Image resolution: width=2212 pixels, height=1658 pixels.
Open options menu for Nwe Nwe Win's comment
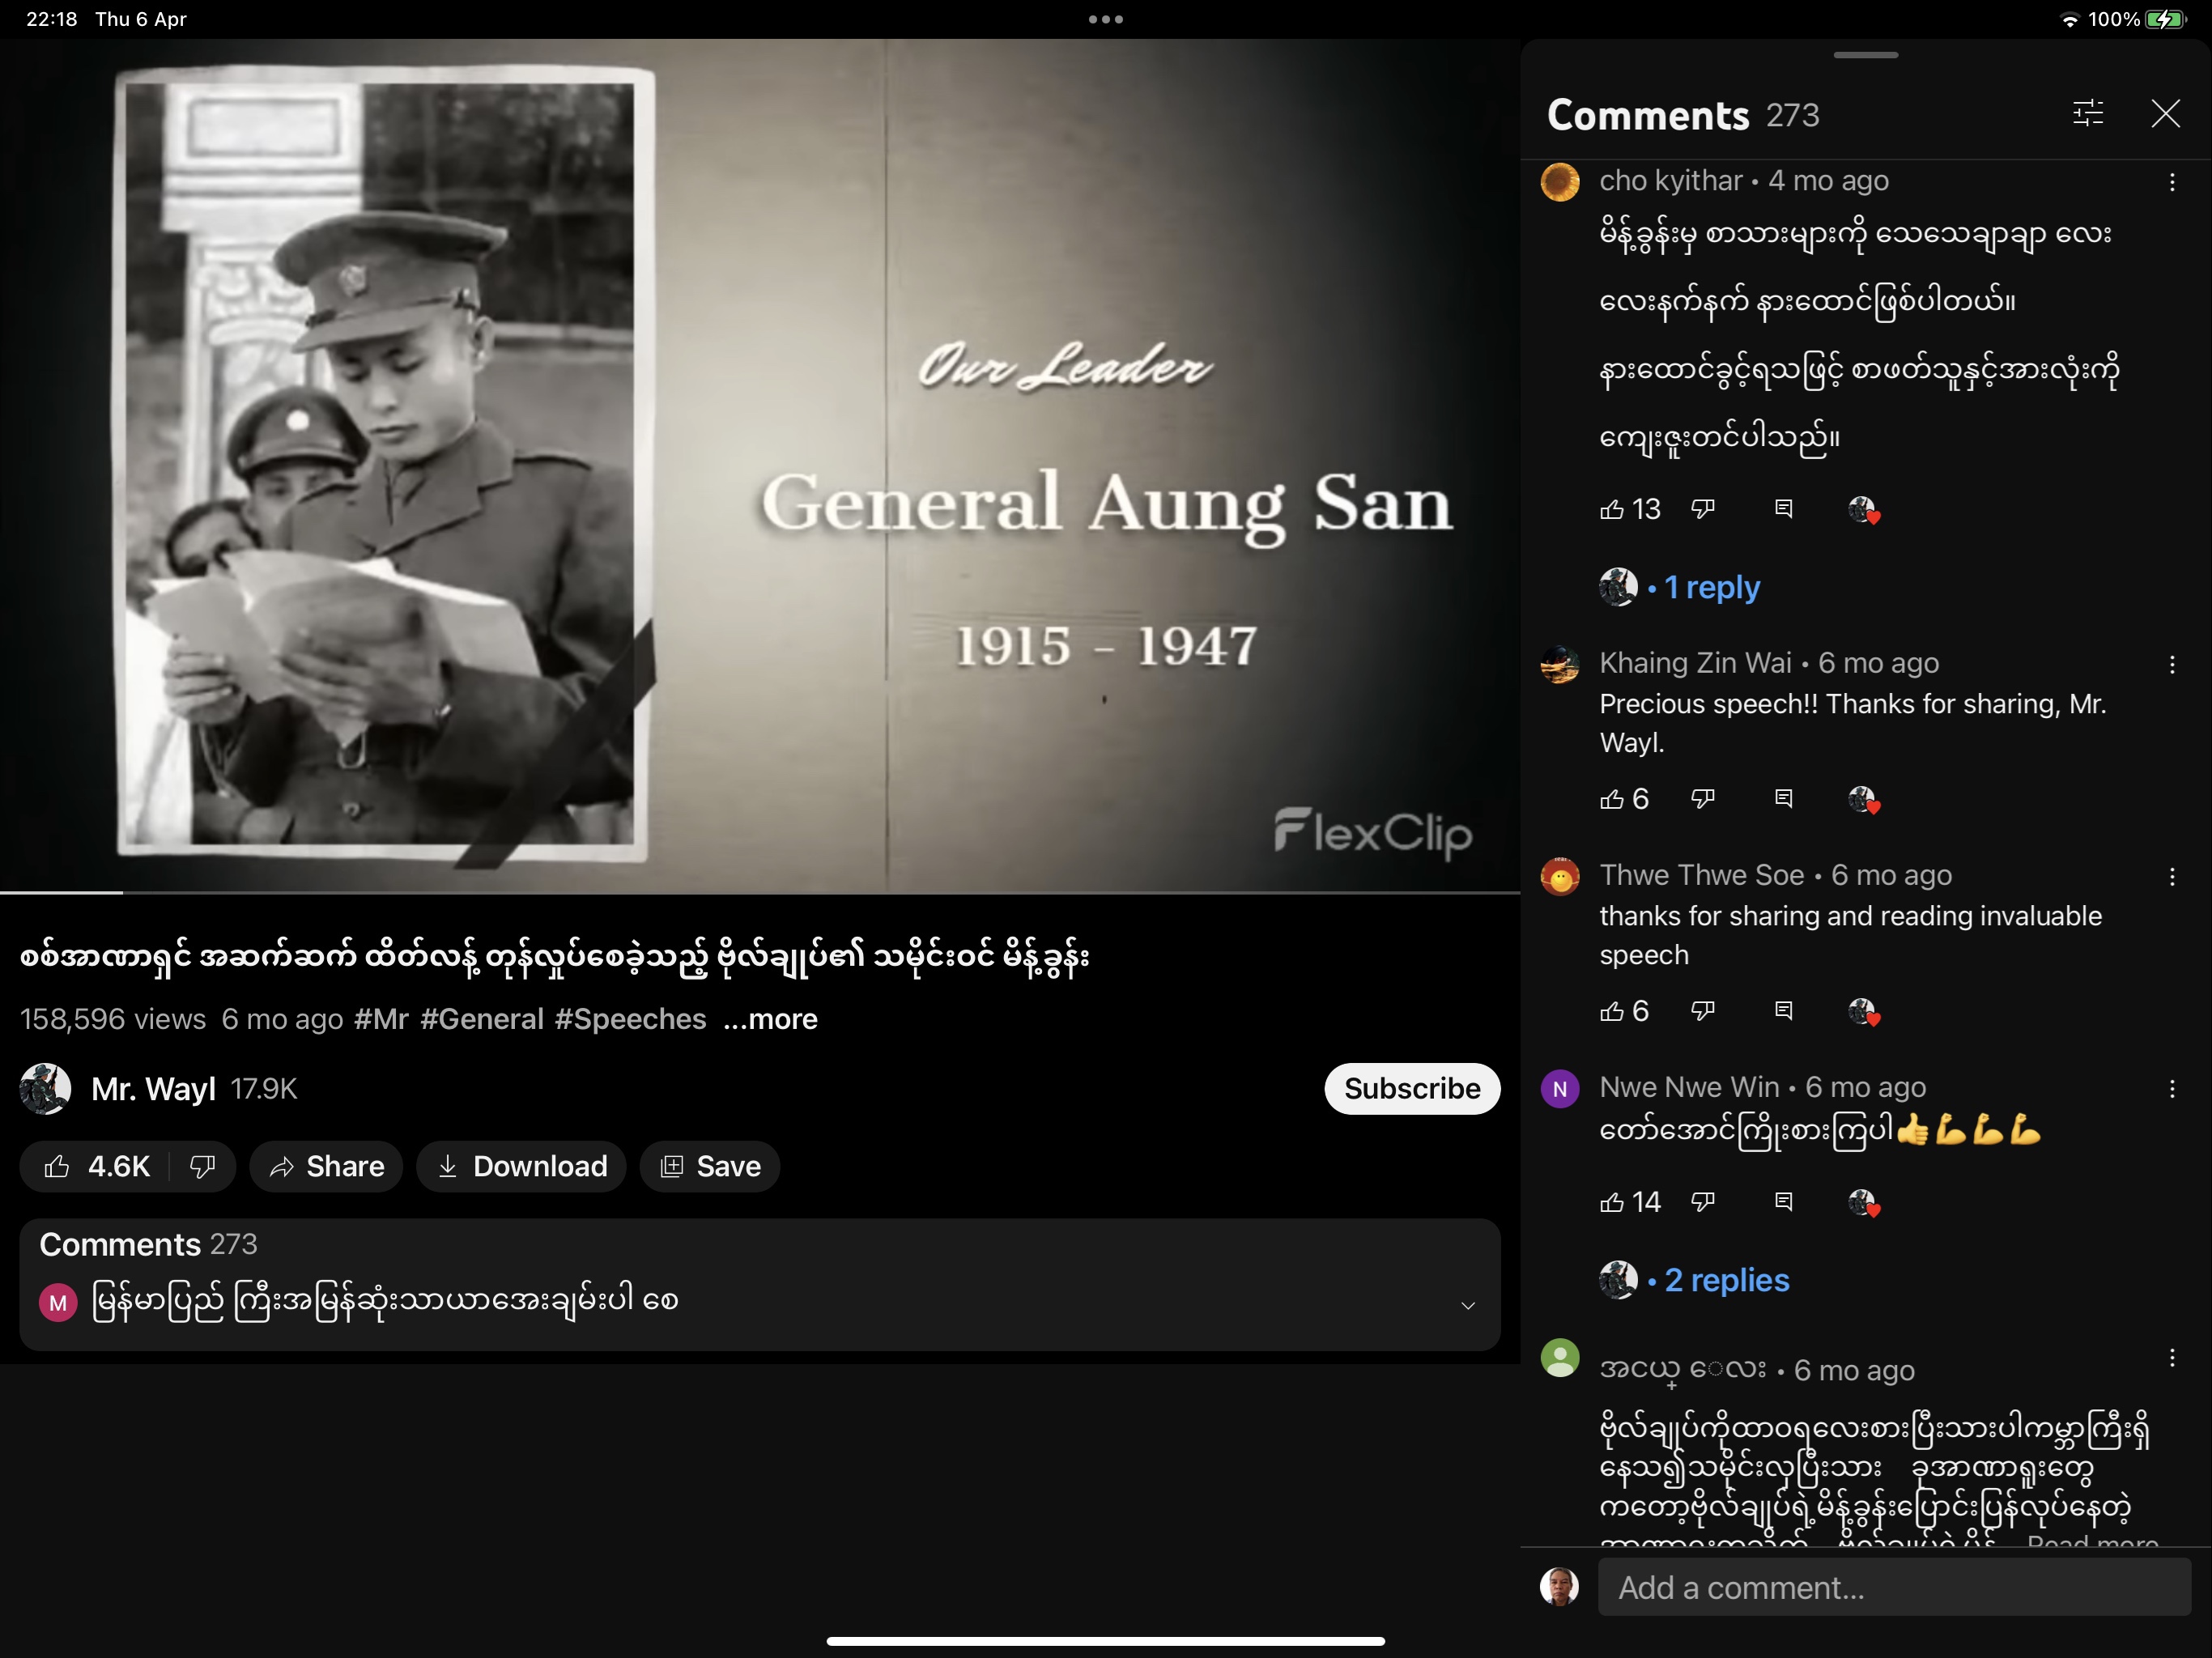coord(2172,1089)
